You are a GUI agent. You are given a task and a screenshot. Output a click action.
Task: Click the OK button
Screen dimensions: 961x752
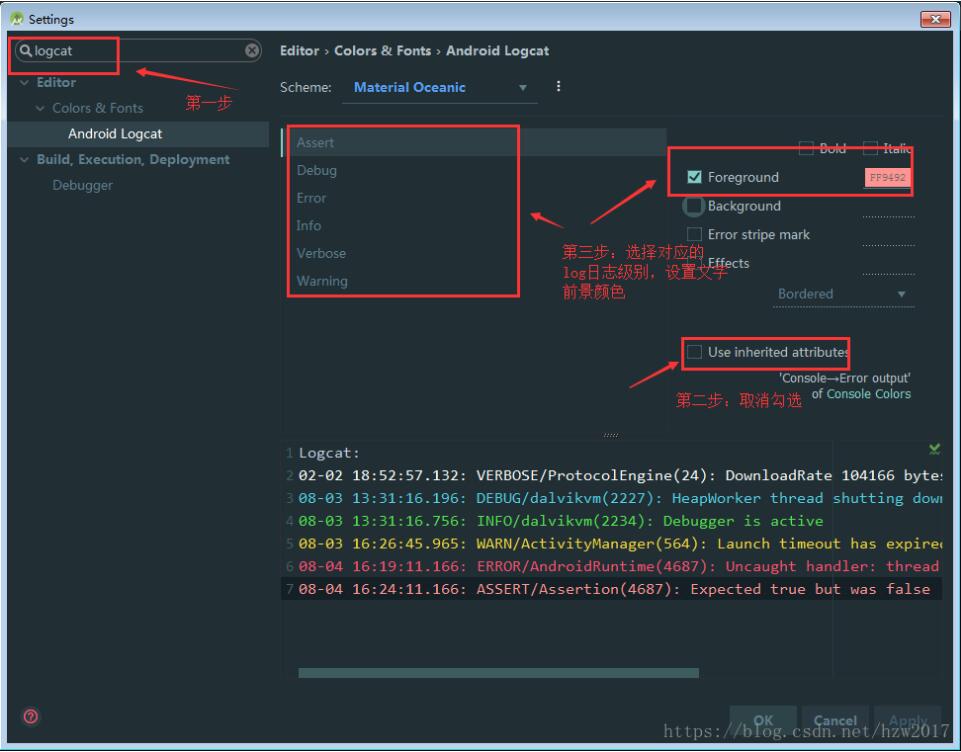tap(764, 720)
